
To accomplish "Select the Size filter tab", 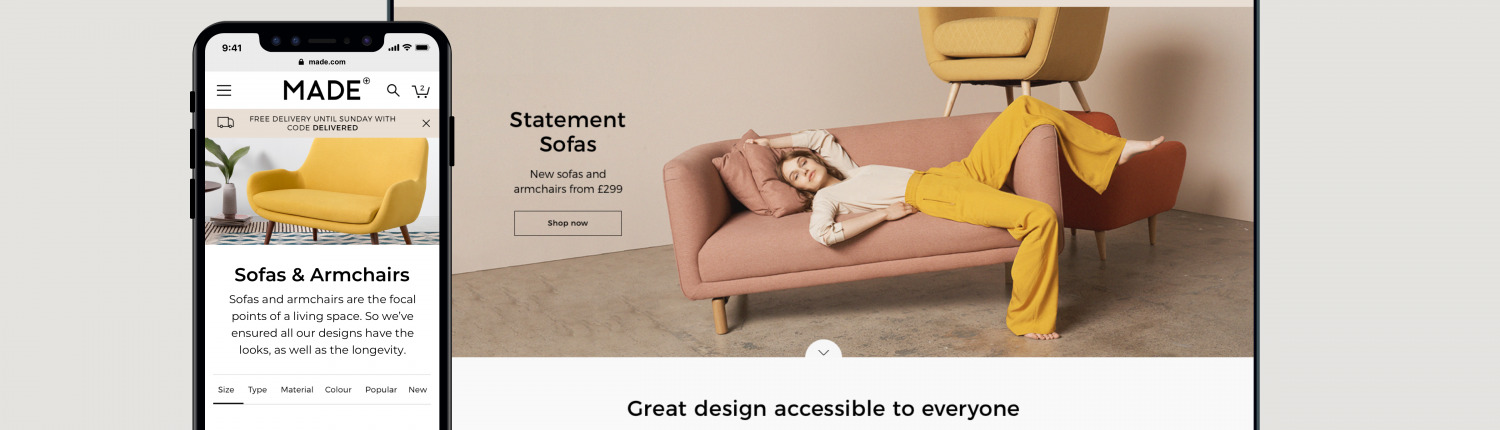I will (x=226, y=390).
